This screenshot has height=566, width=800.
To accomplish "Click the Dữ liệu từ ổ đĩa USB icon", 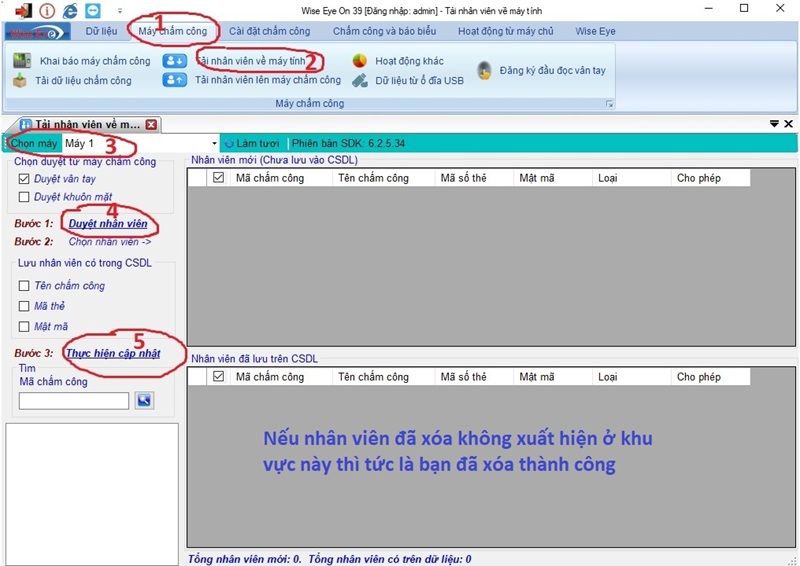I will click(x=360, y=81).
